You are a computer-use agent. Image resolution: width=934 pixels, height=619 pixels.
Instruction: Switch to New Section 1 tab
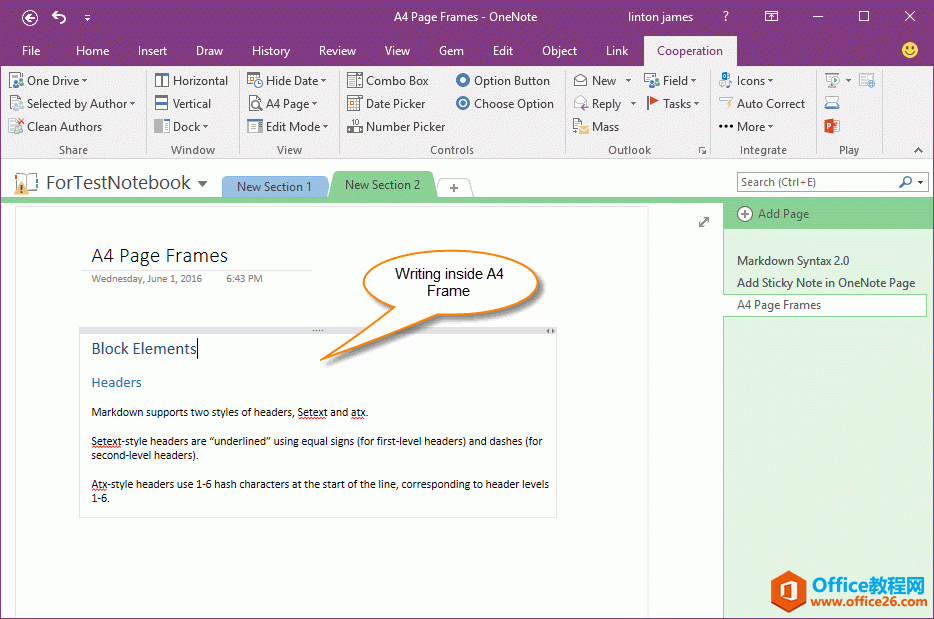[274, 186]
